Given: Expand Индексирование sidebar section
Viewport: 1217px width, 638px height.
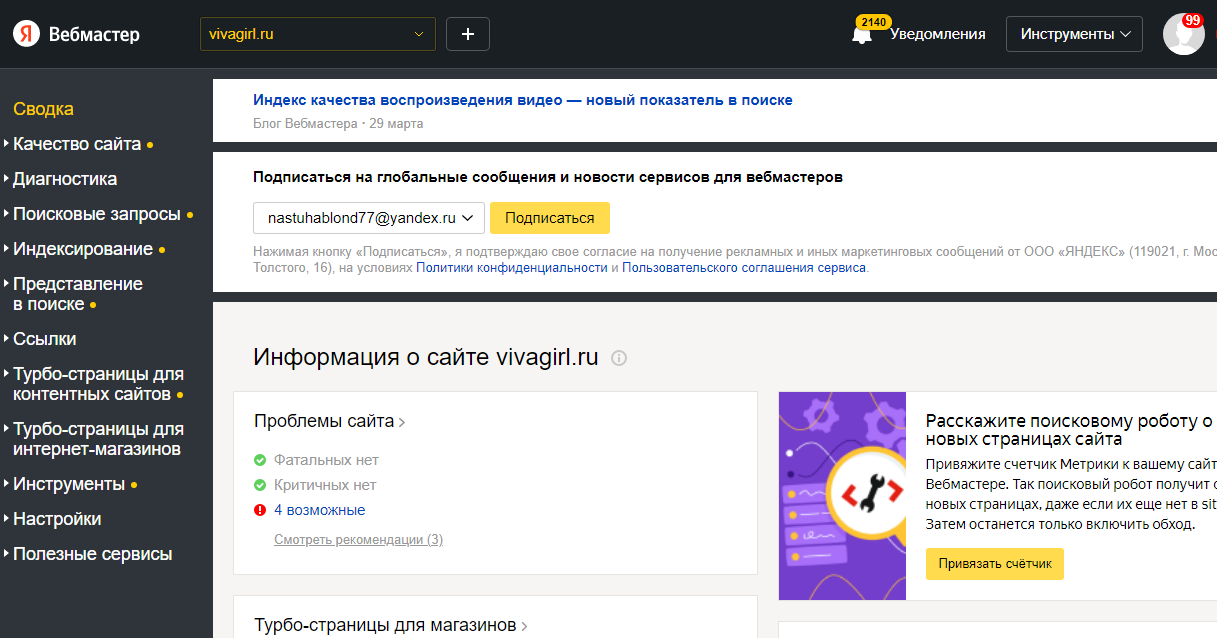Looking at the screenshot, I should [x=83, y=249].
